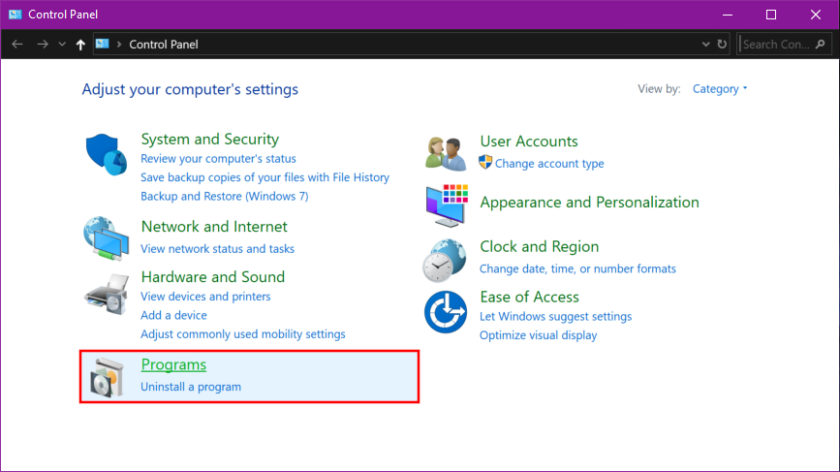Open recent locations dropdown arrow
This screenshot has width=840, height=472.
[62, 44]
